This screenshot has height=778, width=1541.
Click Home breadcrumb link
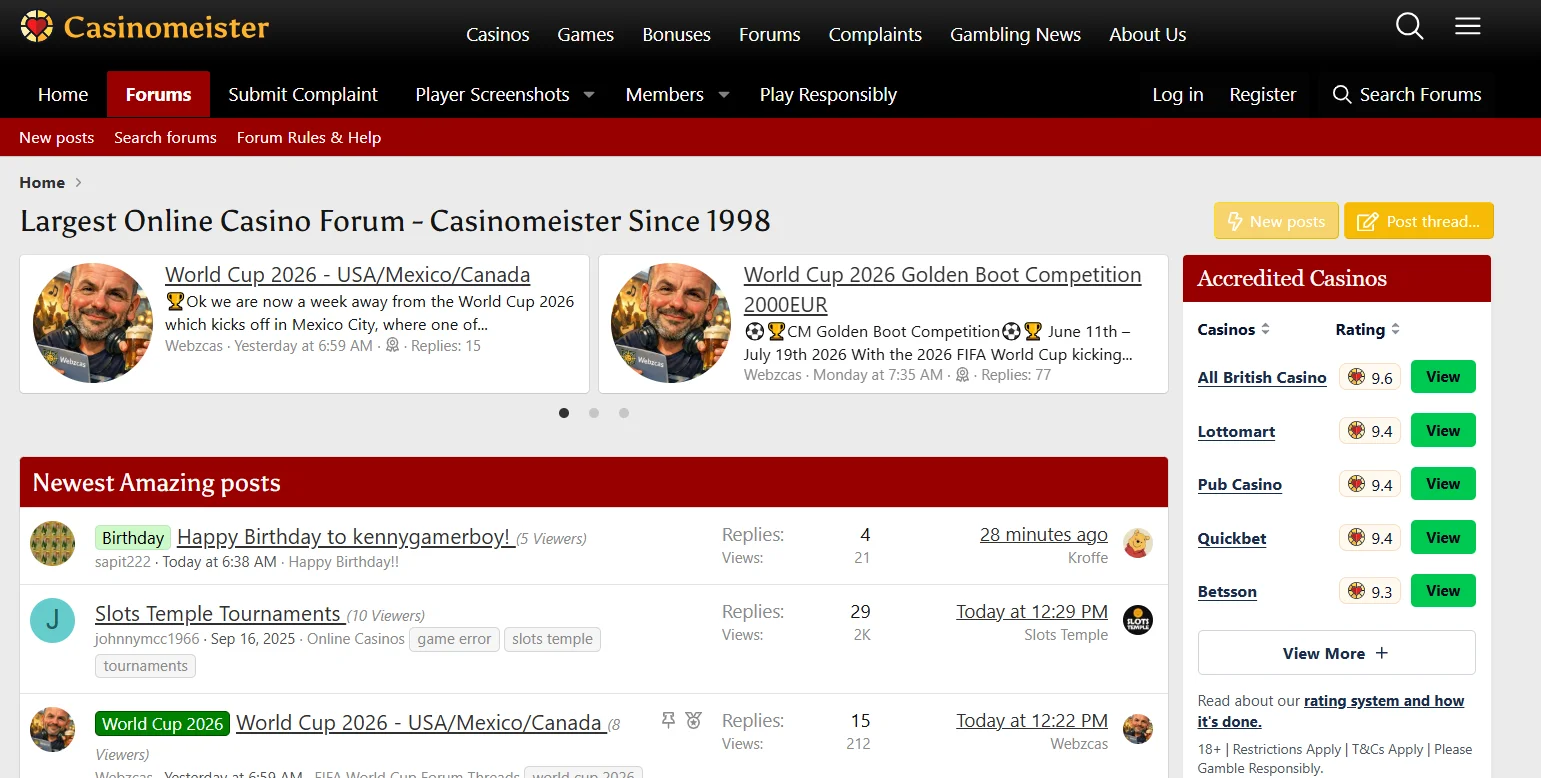coord(42,182)
